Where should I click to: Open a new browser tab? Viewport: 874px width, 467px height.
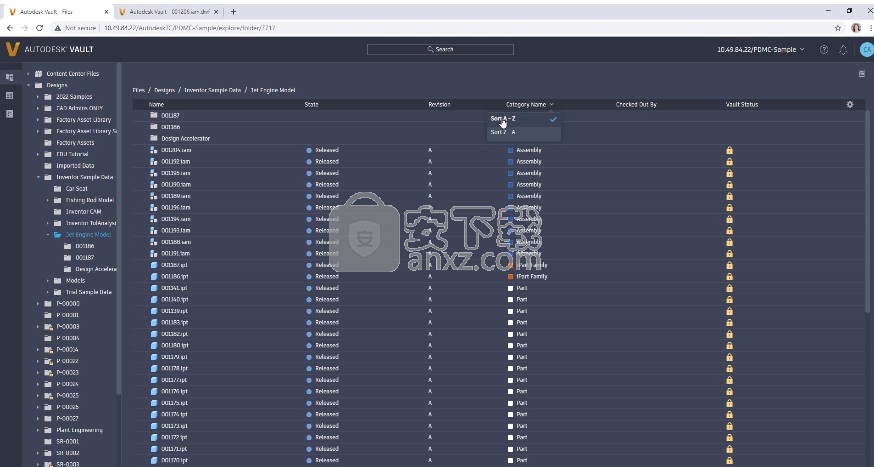click(233, 12)
